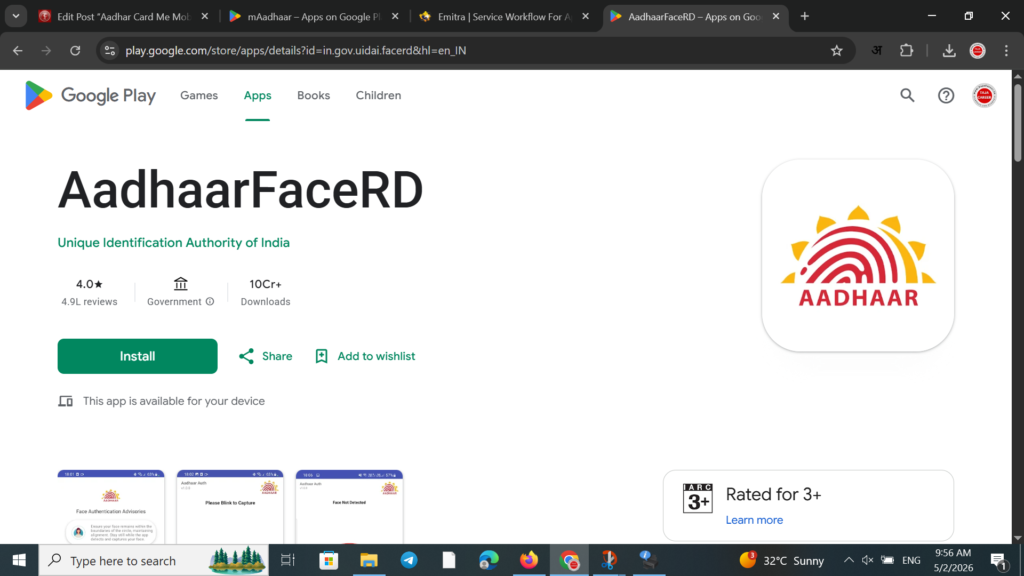Select the Books tab
Screen dimensions: 1024x576
[x=313, y=95]
